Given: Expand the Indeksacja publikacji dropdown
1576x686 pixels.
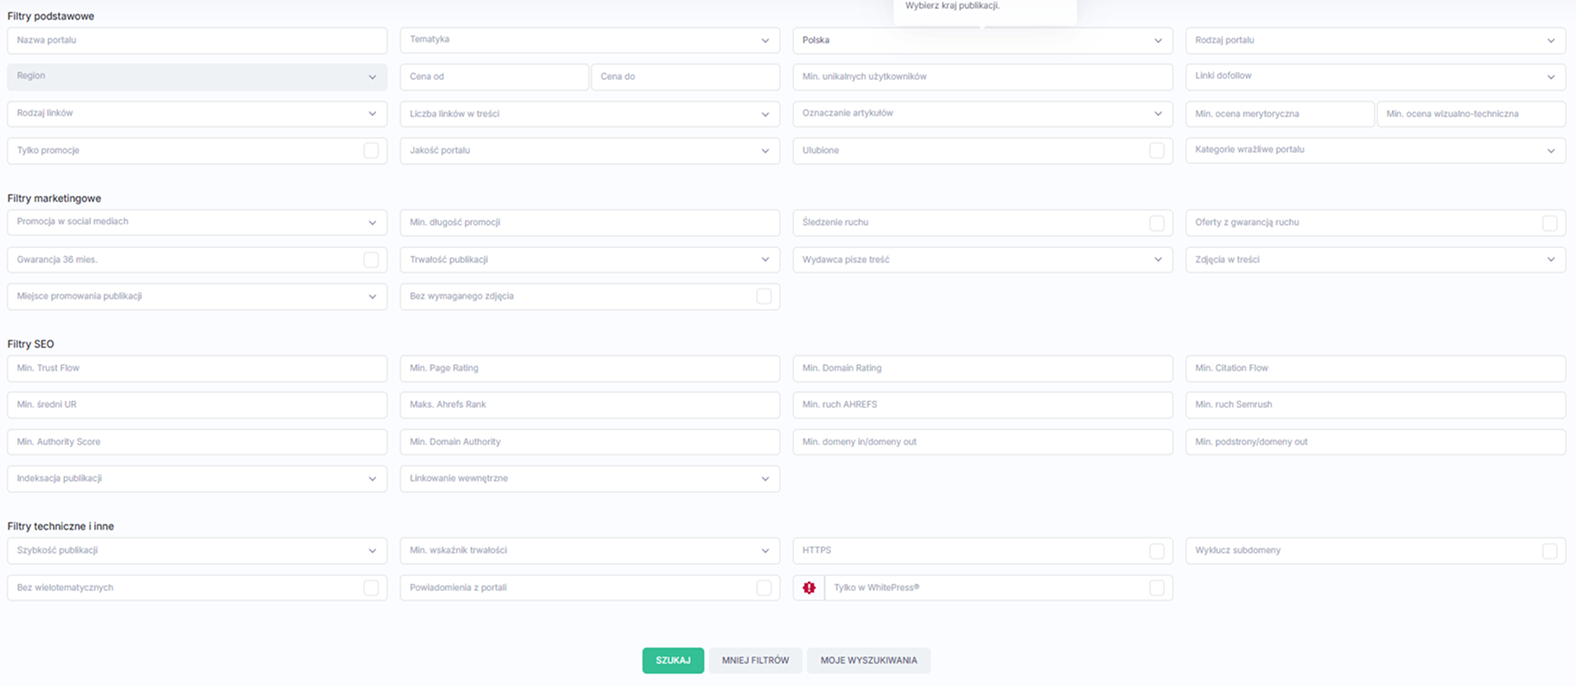Looking at the screenshot, I should click(197, 479).
